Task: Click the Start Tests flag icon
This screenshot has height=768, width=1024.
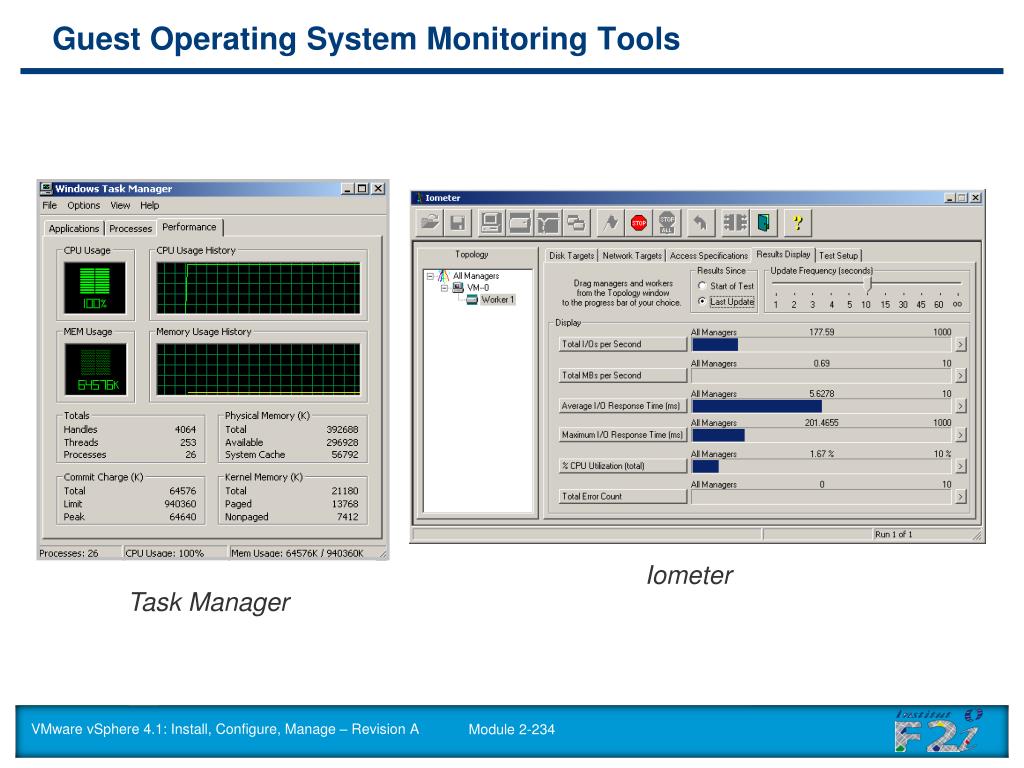Action: [x=610, y=223]
